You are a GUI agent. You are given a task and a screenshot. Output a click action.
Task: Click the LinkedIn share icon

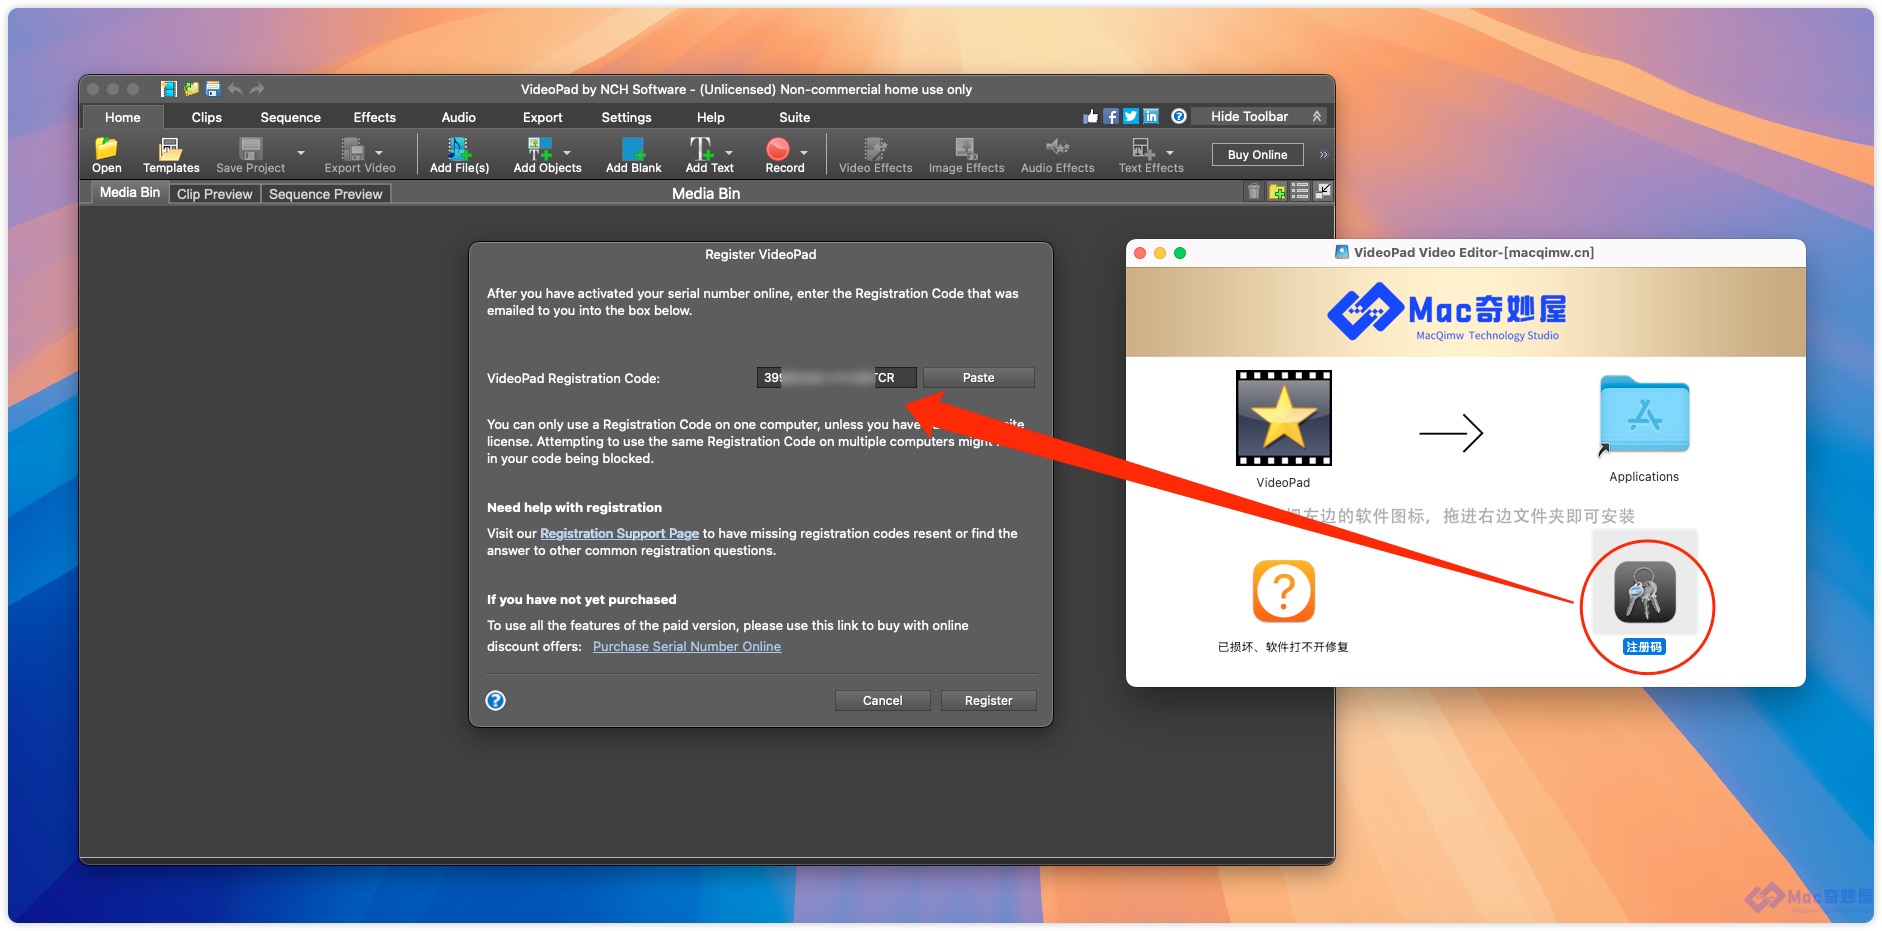click(1151, 117)
